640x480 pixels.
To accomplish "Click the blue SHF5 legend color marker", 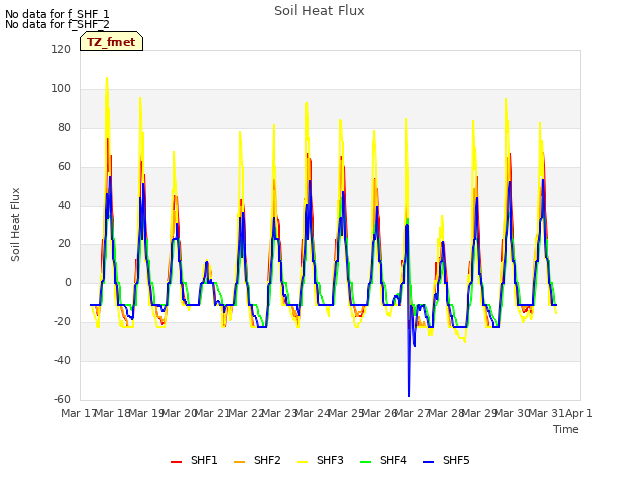I will (x=429, y=462).
